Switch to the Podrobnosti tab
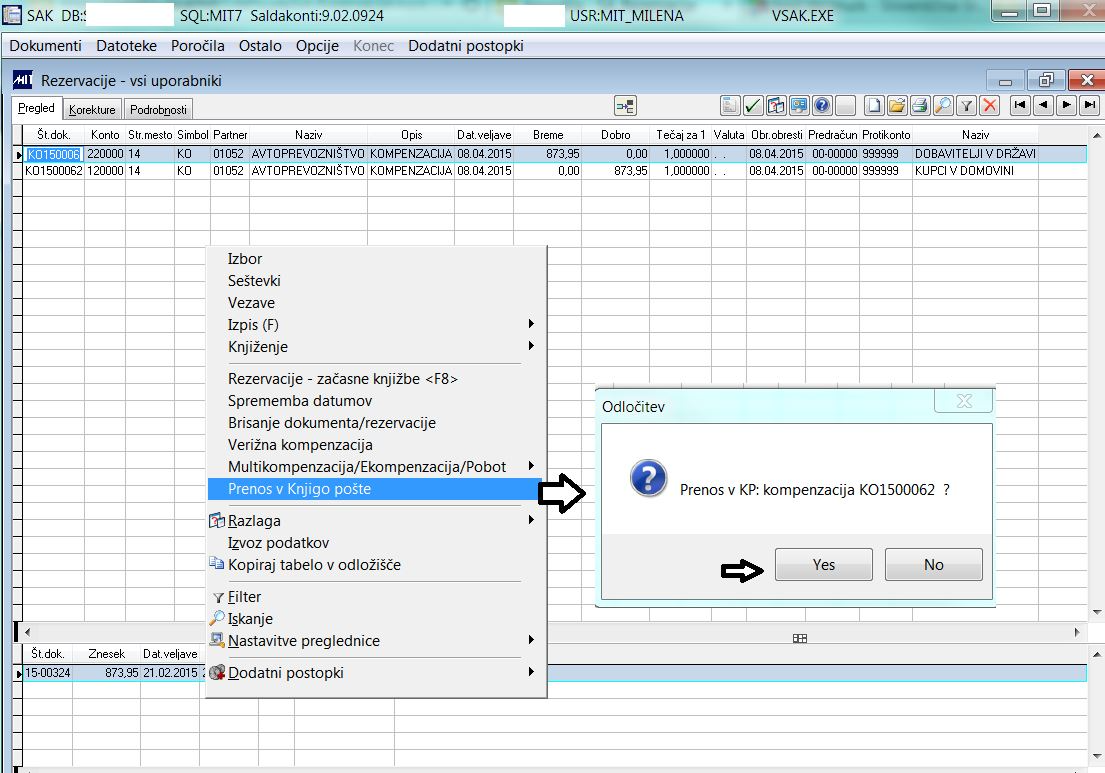 [158, 110]
